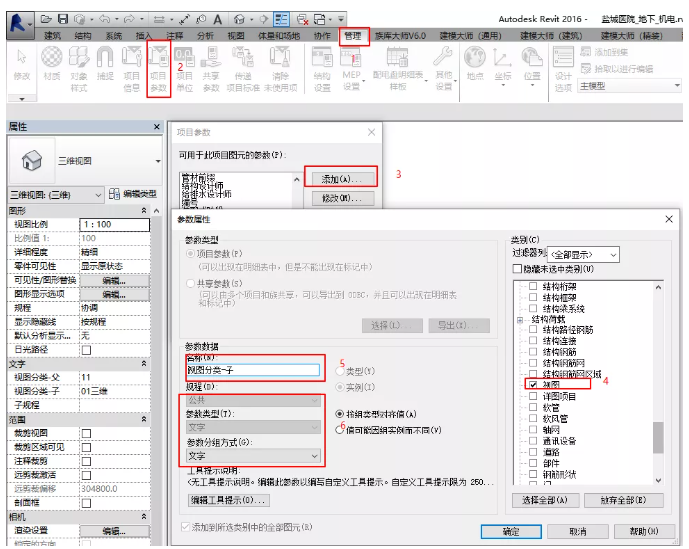Select the 按组类型对齐值 radio button
Viewport: 689px width, 549px height.
(339, 414)
